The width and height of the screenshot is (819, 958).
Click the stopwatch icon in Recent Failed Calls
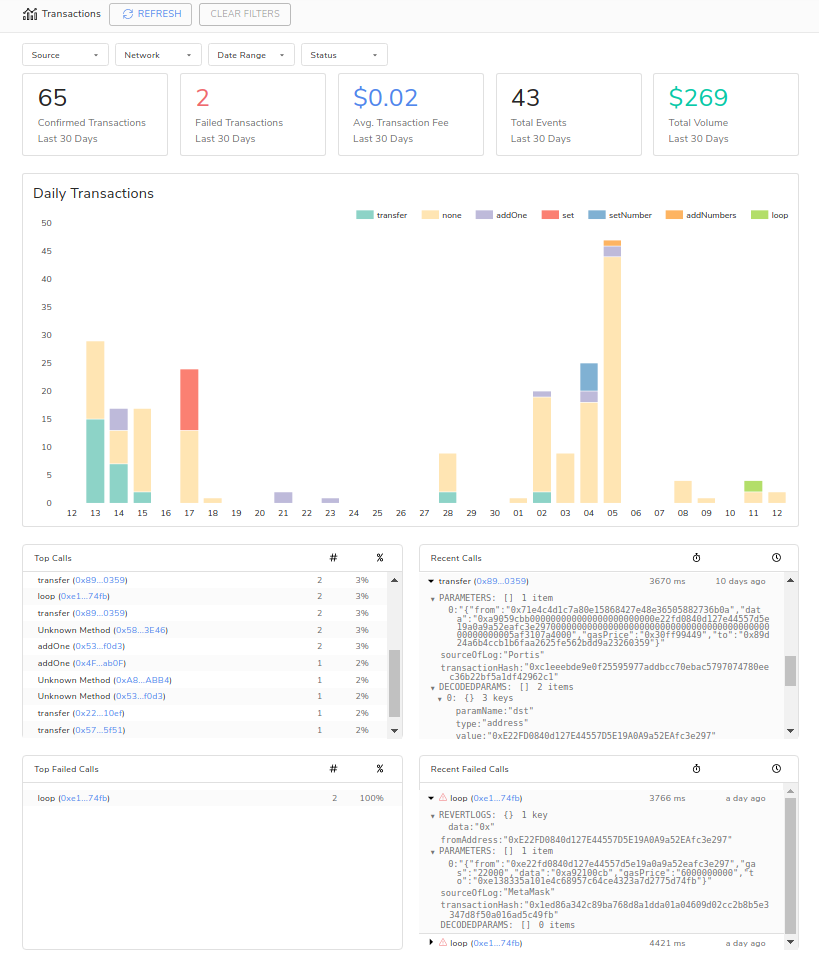[x=696, y=769]
